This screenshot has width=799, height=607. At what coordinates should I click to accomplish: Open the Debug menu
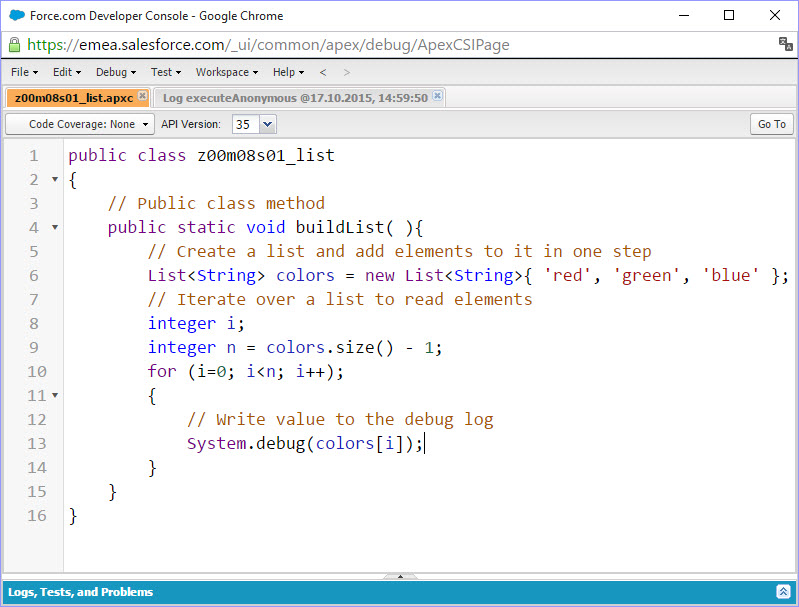click(115, 72)
